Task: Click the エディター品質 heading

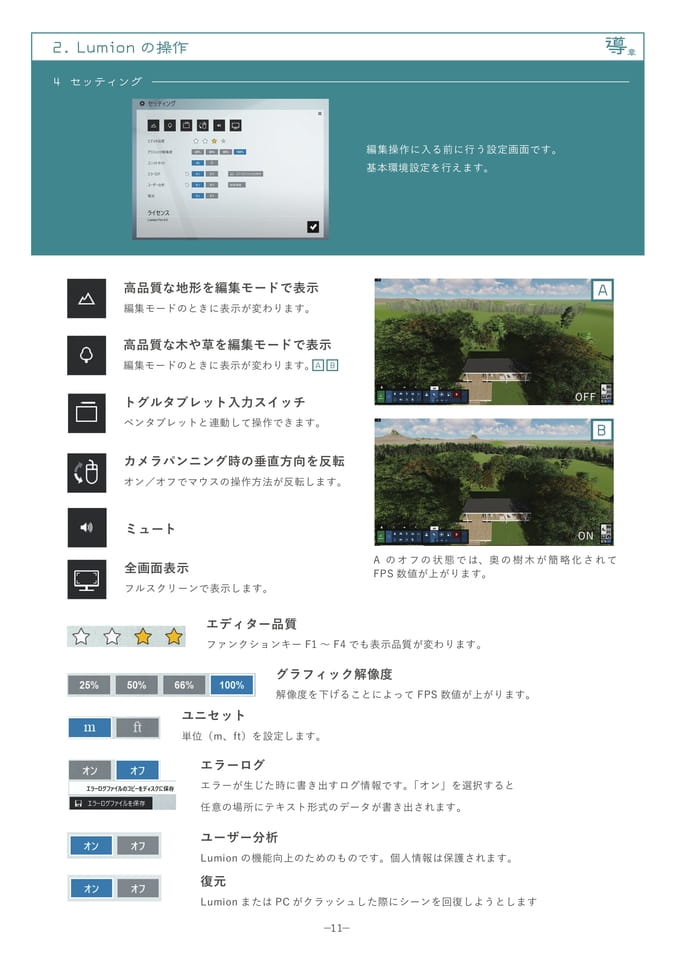Action: click(252, 624)
